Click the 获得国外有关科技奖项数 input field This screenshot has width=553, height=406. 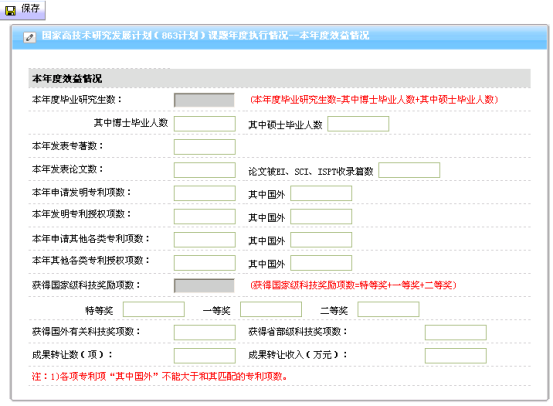[205, 333]
